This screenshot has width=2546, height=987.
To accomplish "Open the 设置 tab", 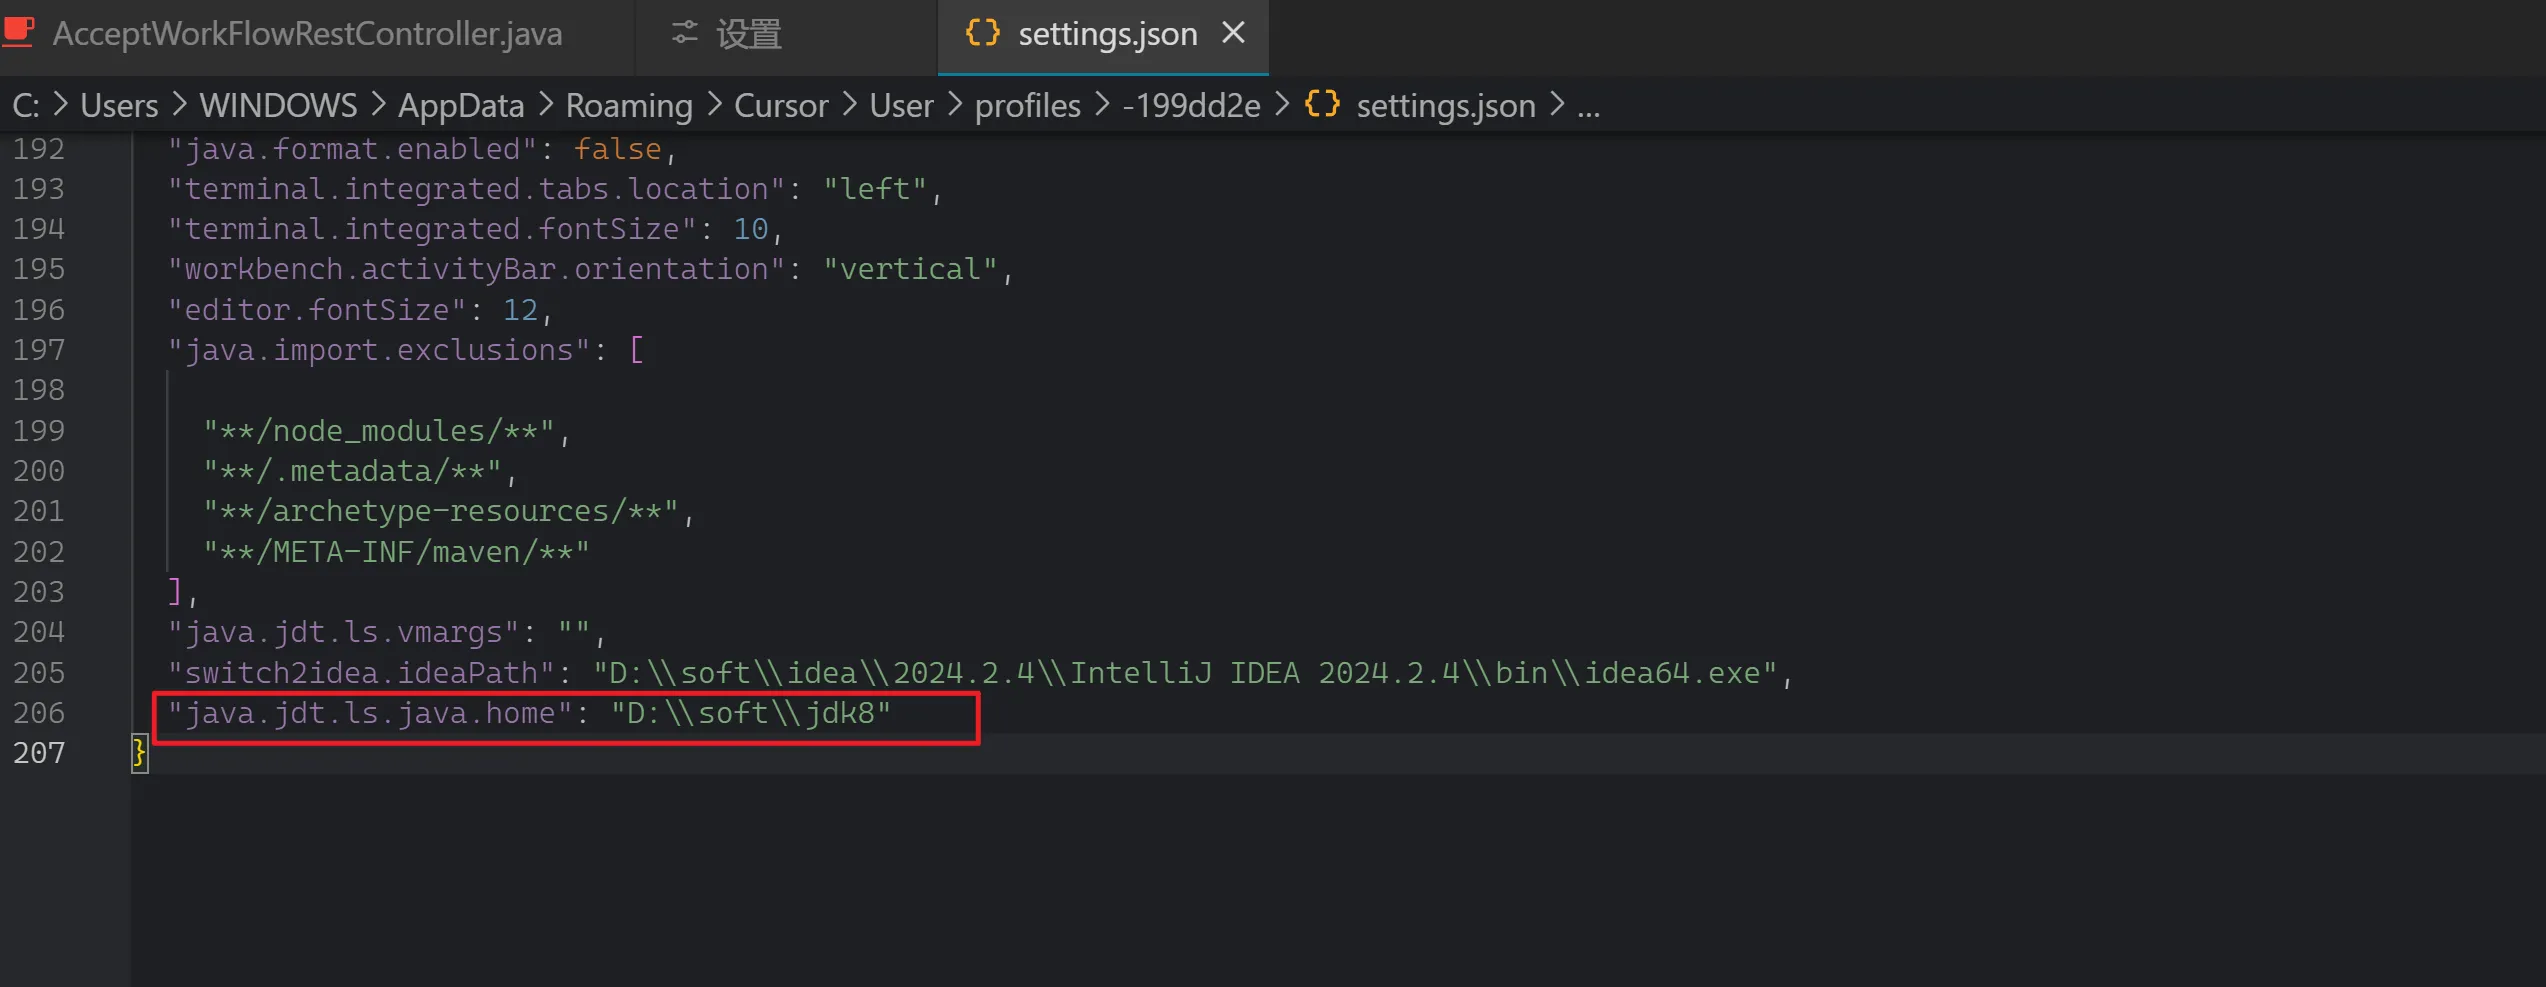I will click(x=748, y=33).
